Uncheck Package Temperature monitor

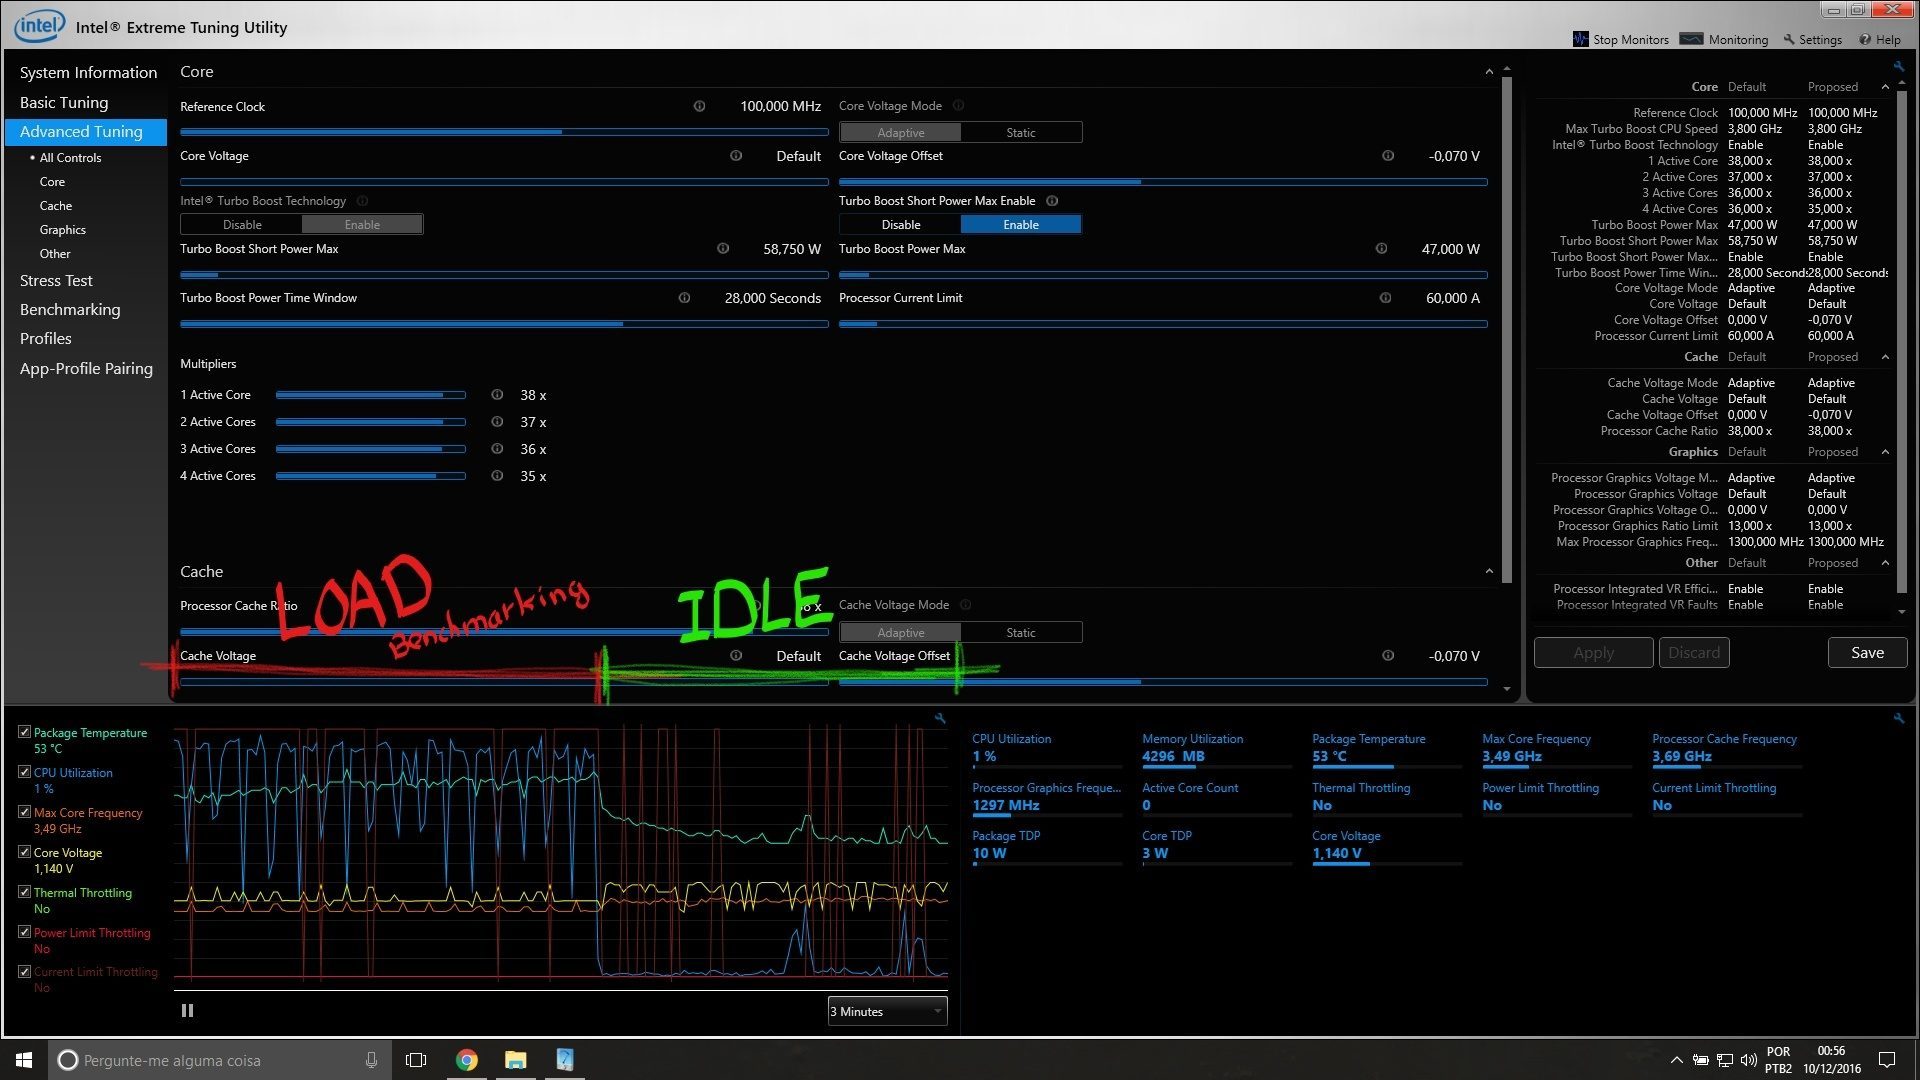24,732
